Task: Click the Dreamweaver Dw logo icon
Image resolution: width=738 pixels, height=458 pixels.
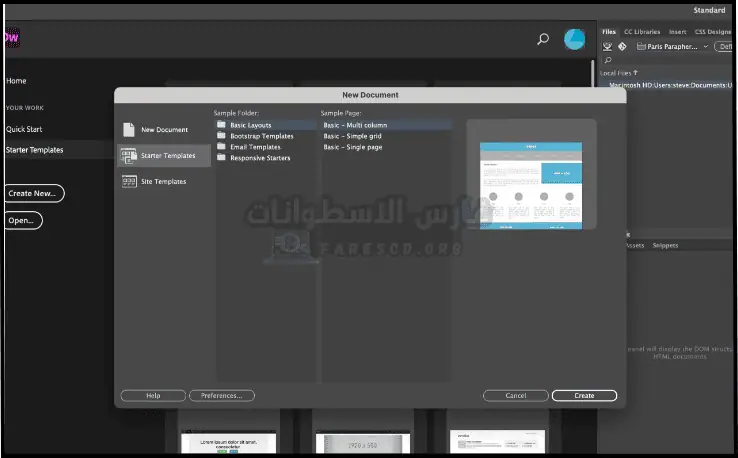Action: coord(10,39)
